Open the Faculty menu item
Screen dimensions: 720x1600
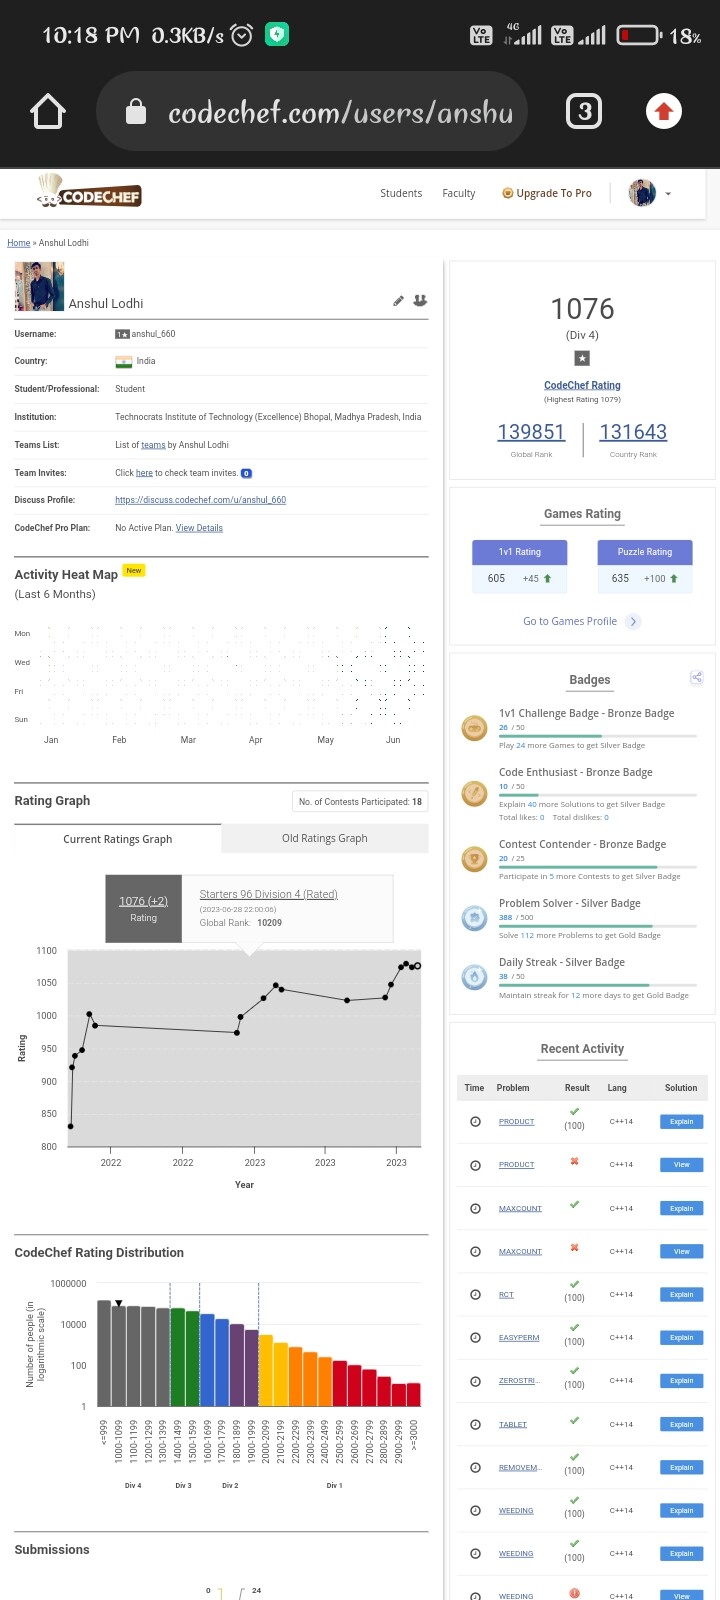coord(459,193)
